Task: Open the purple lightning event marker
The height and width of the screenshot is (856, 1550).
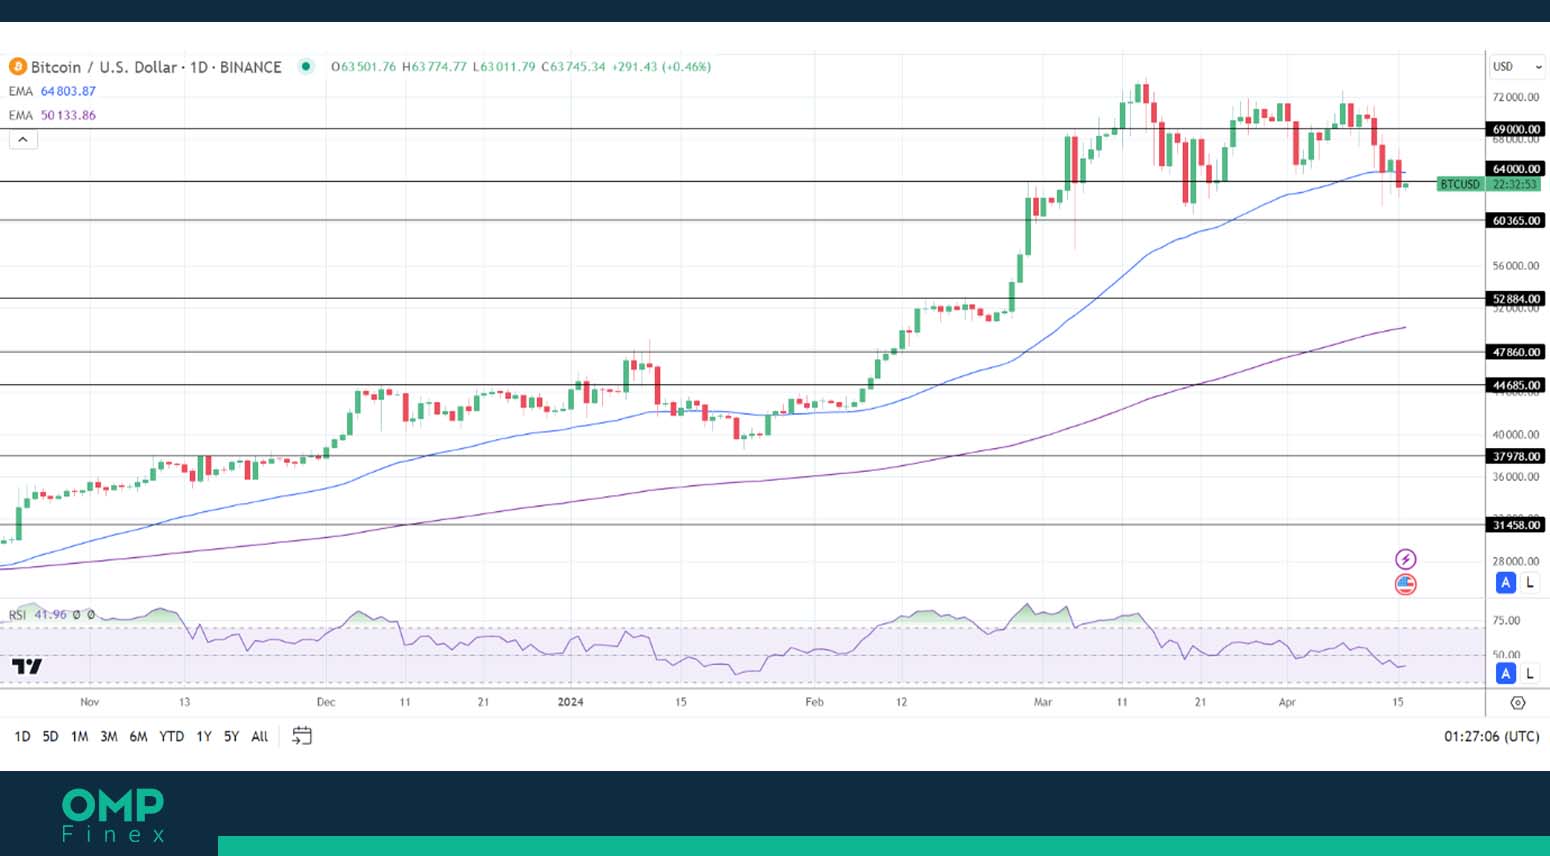Action: coord(1406,559)
